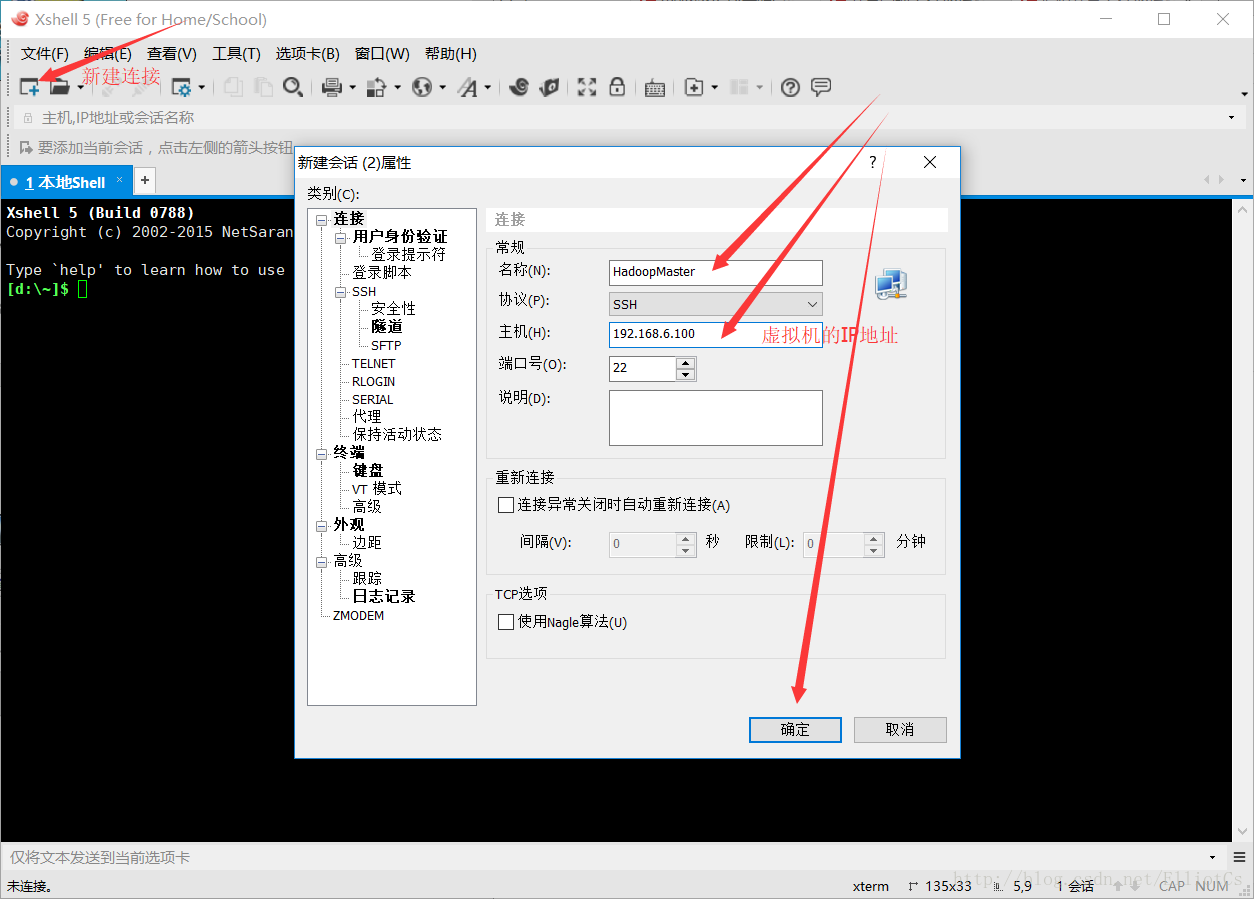The width and height of the screenshot is (1254, 899).
Task: Open dropdown arrow next to Print icon
Action: (x=352, y=88)
